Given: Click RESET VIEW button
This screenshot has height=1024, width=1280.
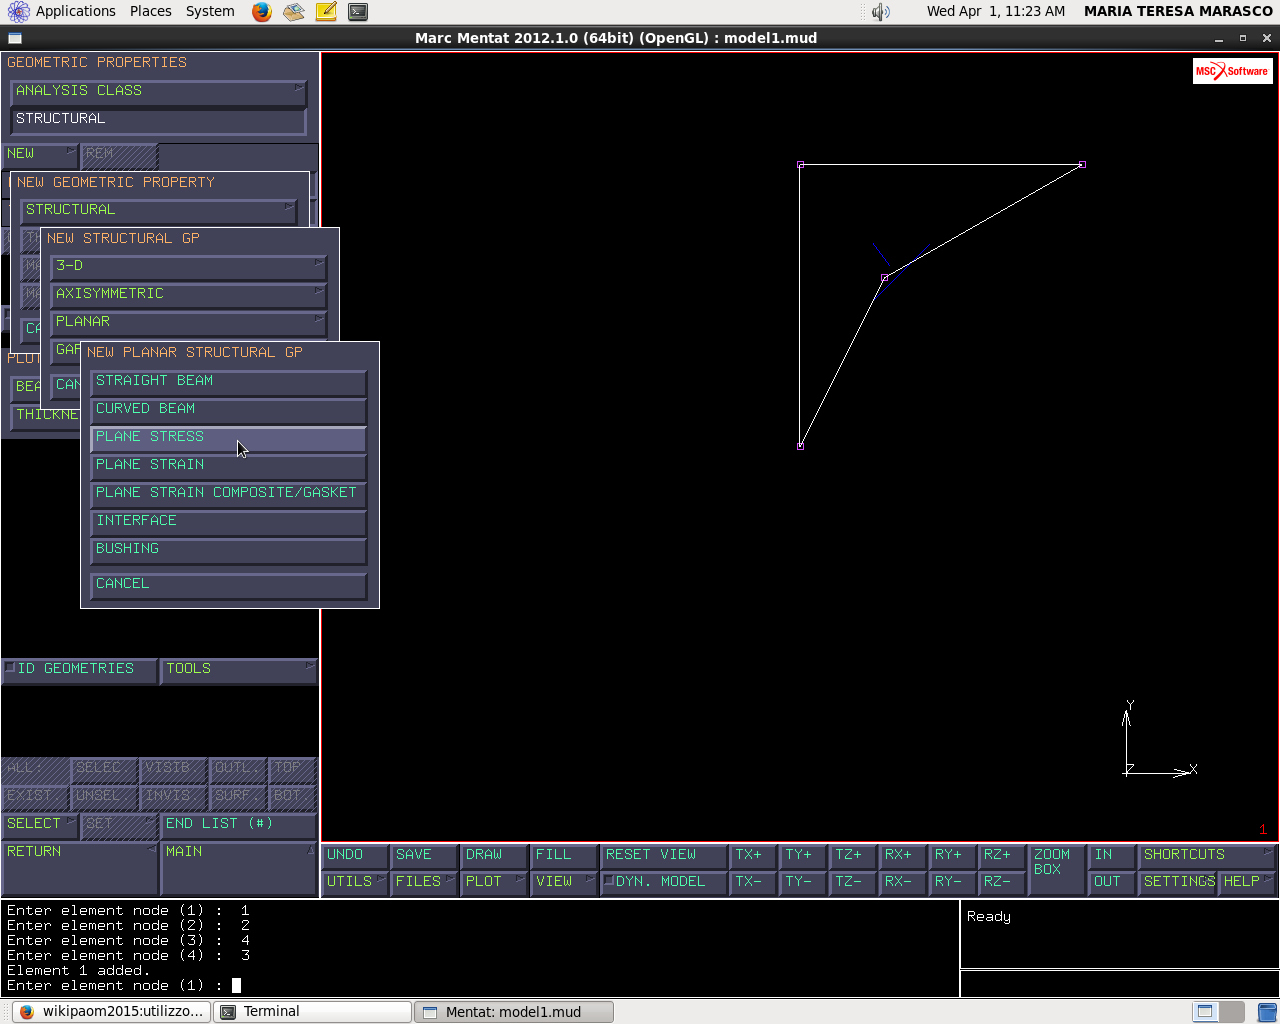Looking at the screenshot, I should coord(663,855).
